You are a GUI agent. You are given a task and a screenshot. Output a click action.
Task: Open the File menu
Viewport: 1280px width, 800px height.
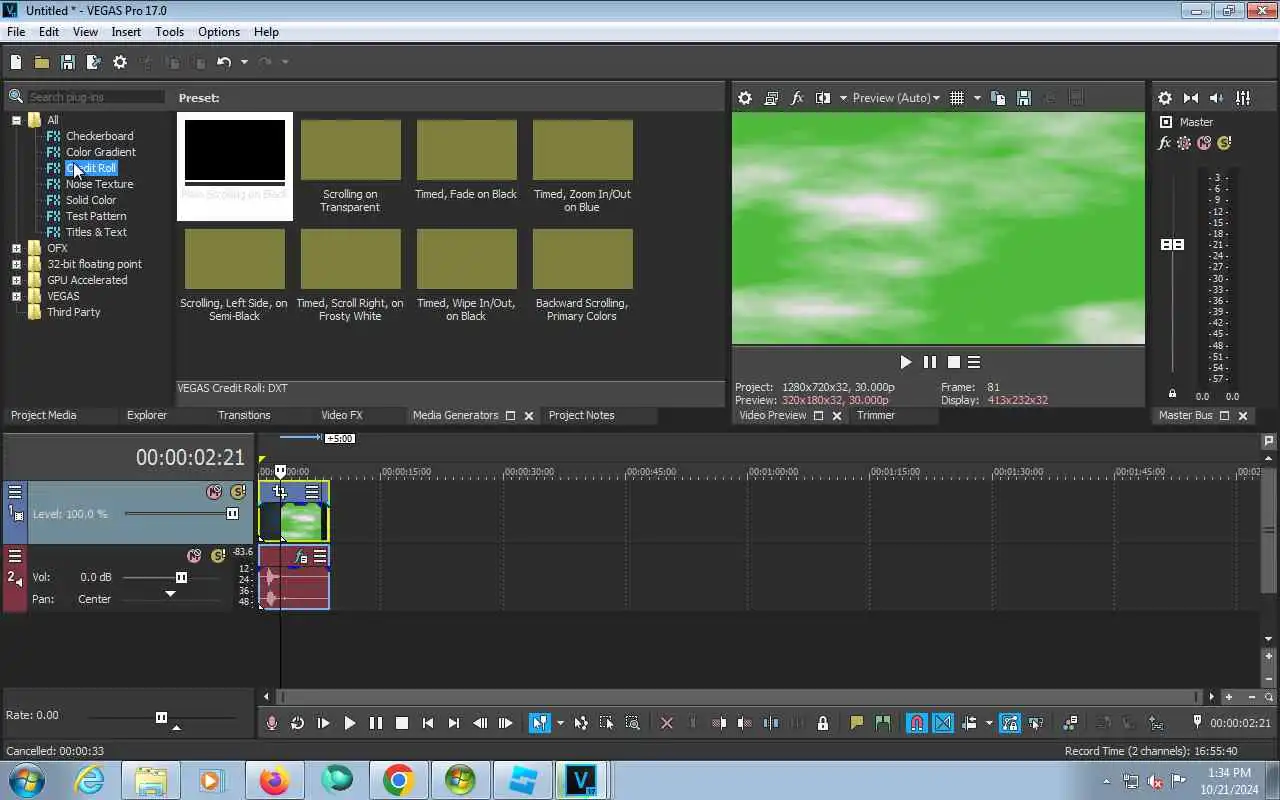16,32
